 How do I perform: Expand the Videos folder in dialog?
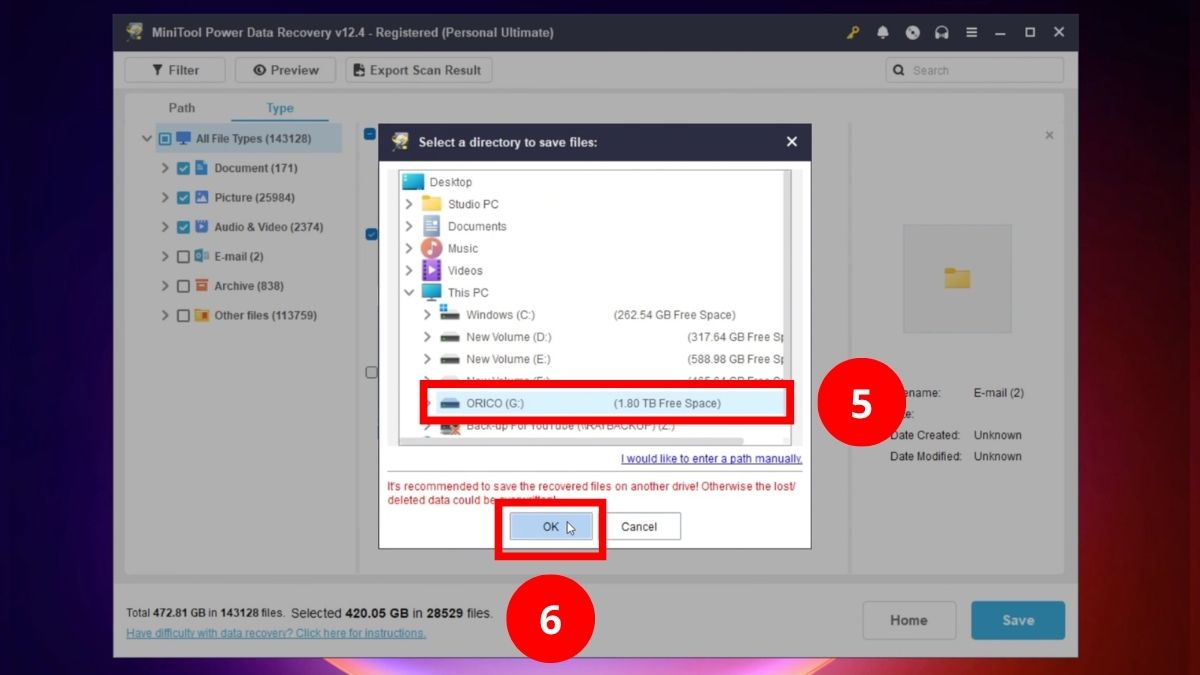[408, 270]
